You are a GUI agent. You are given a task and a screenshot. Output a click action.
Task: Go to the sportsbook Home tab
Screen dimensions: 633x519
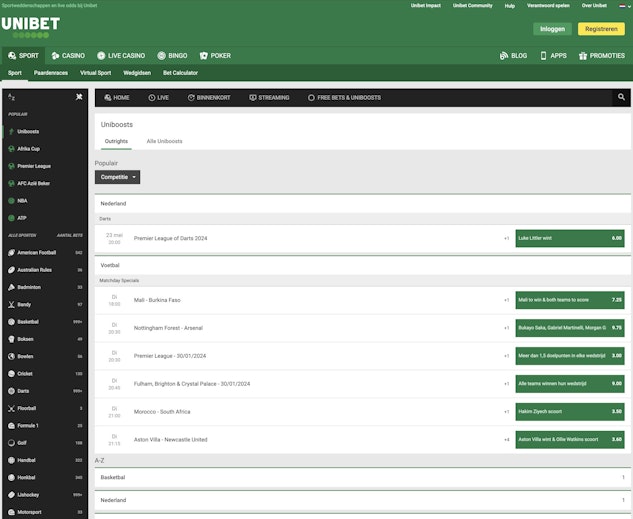117,98
